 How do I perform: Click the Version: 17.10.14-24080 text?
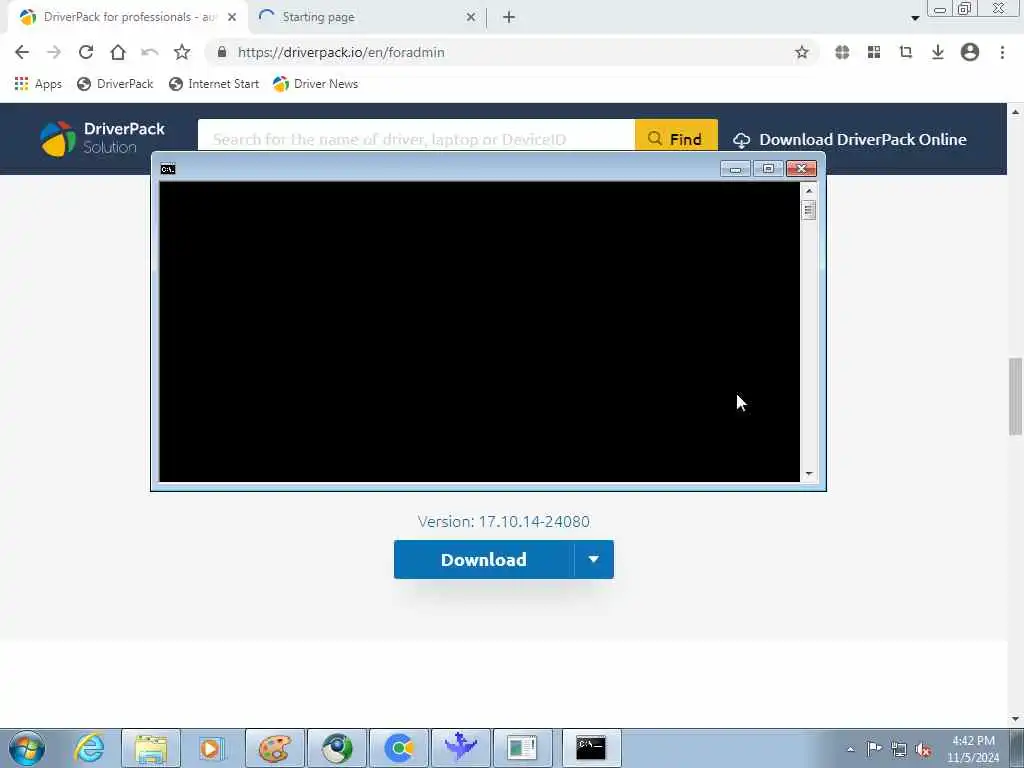[x=504, y=522]
